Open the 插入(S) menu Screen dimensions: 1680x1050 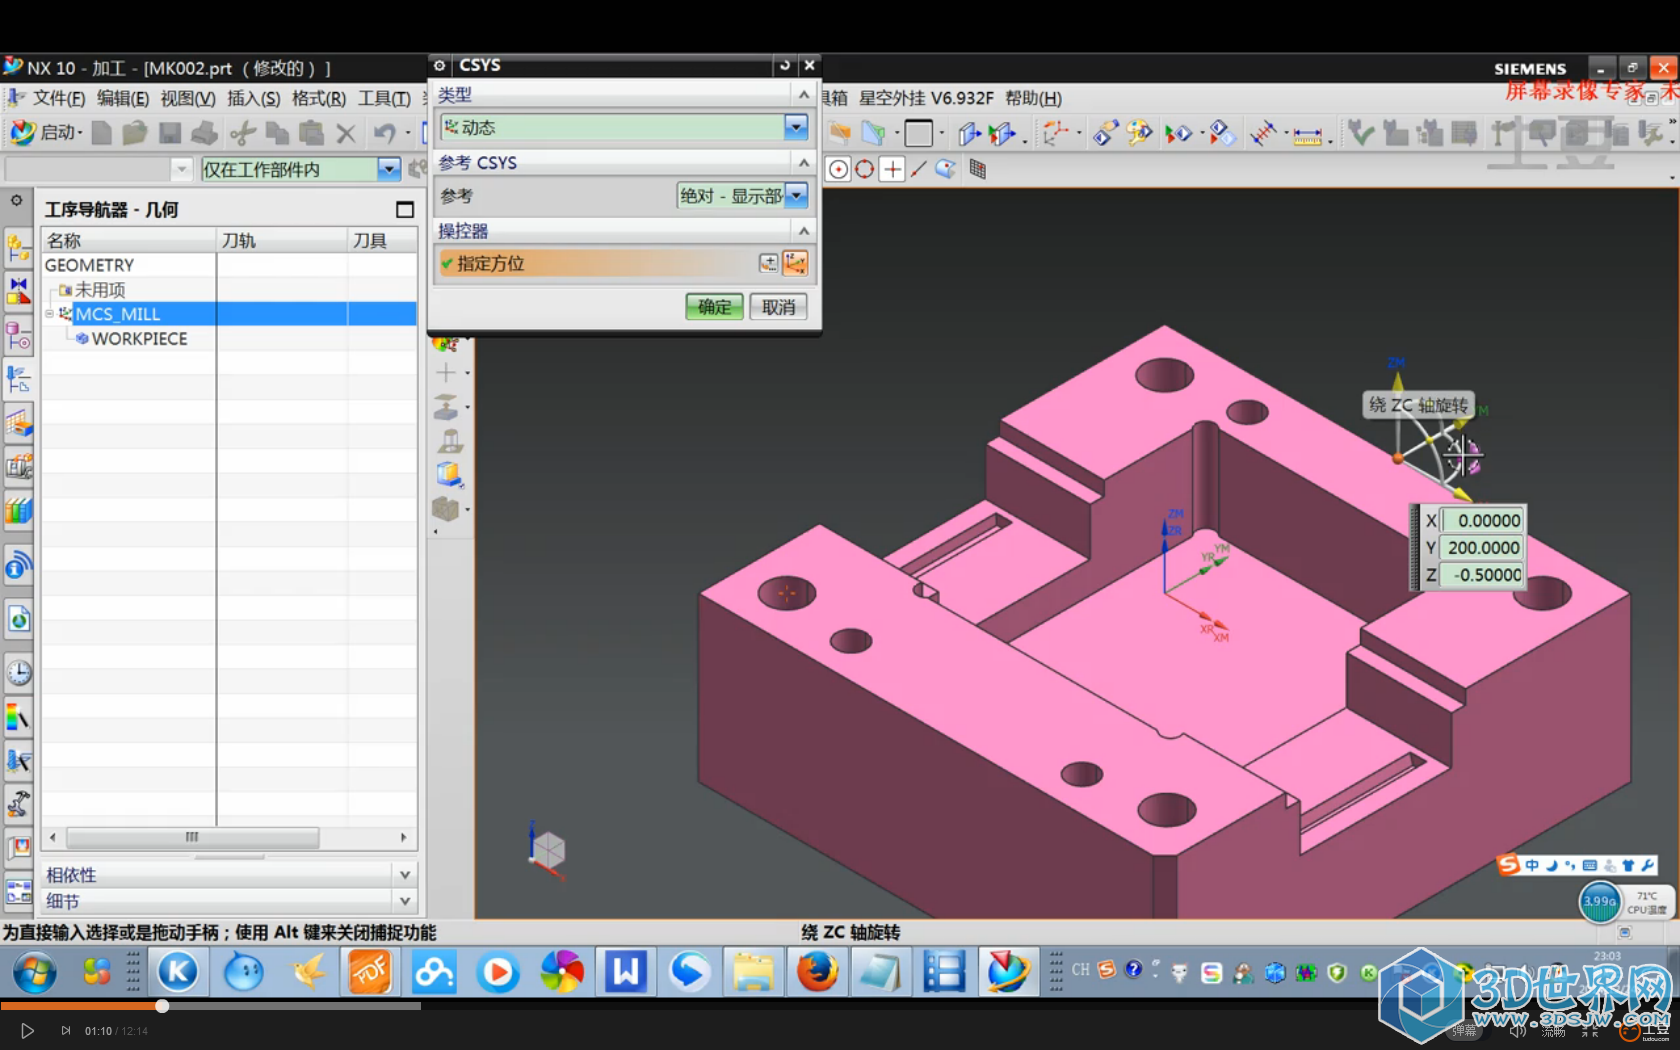254,98
